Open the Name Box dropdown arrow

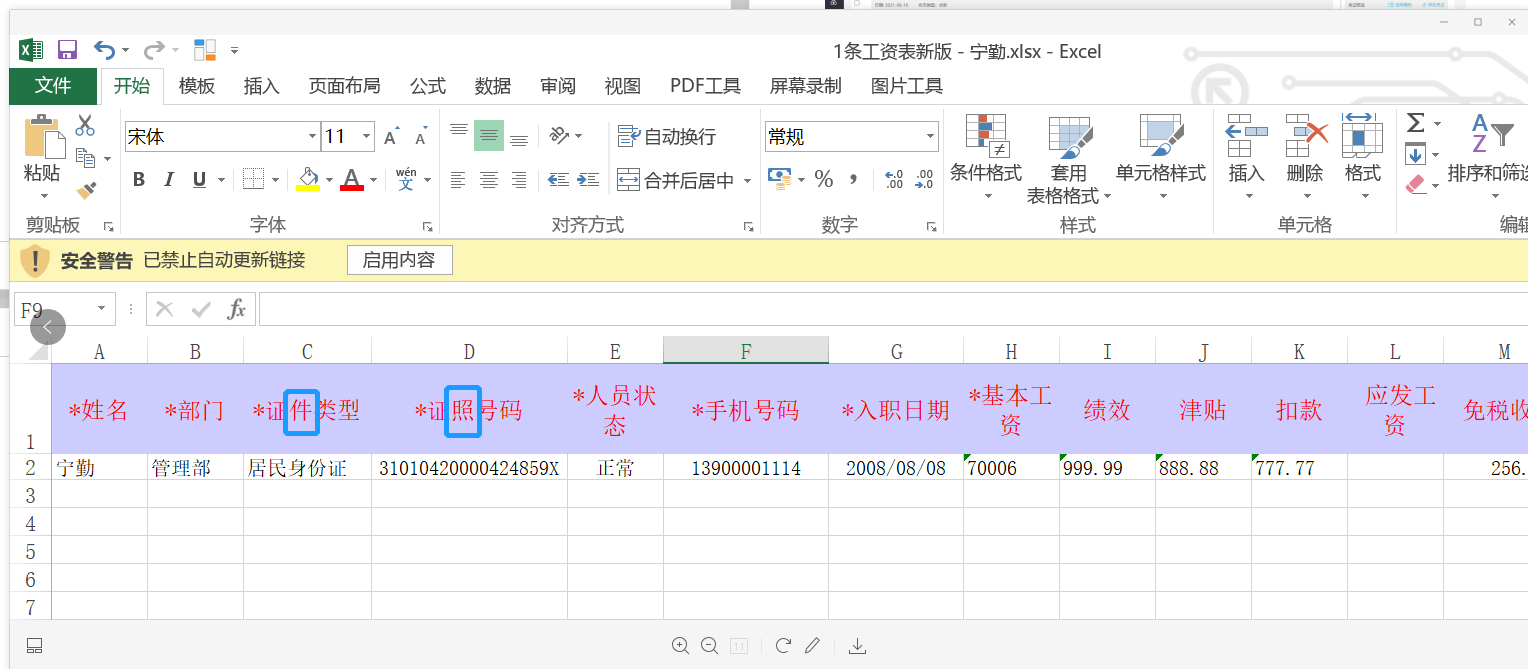101,309
